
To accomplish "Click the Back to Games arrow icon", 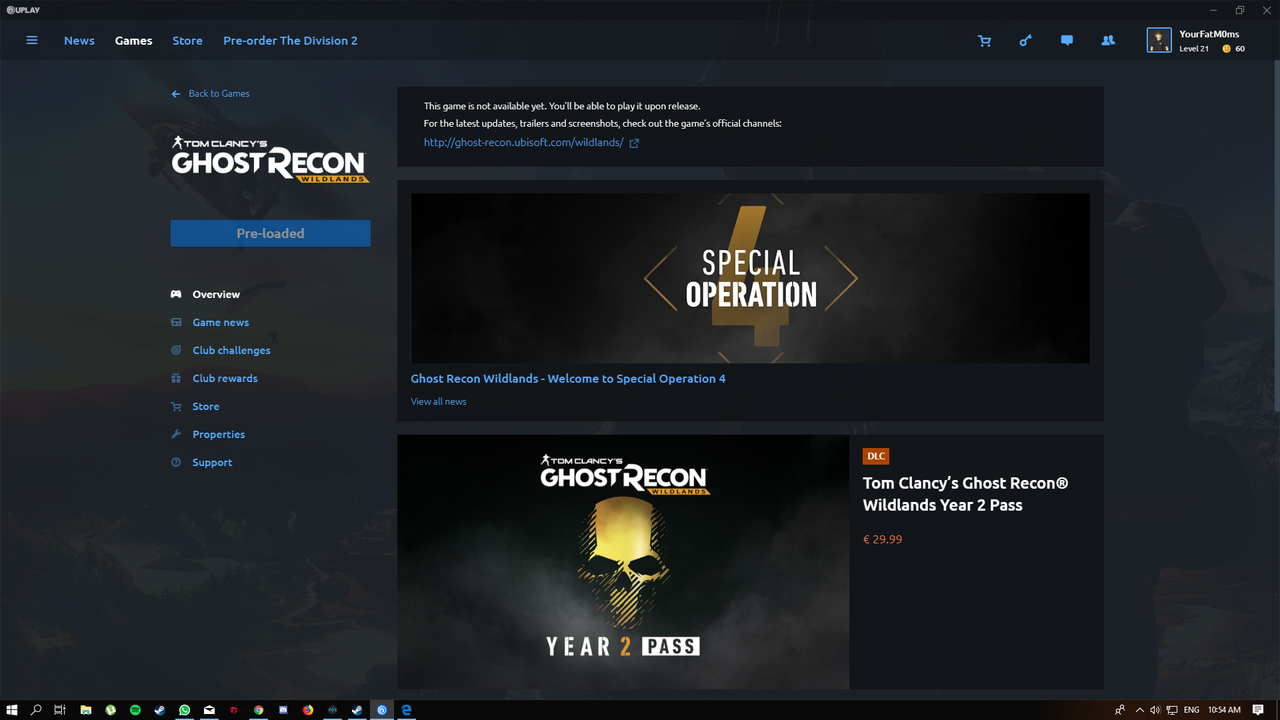I will pyautogui.click(x=177, y=94).
